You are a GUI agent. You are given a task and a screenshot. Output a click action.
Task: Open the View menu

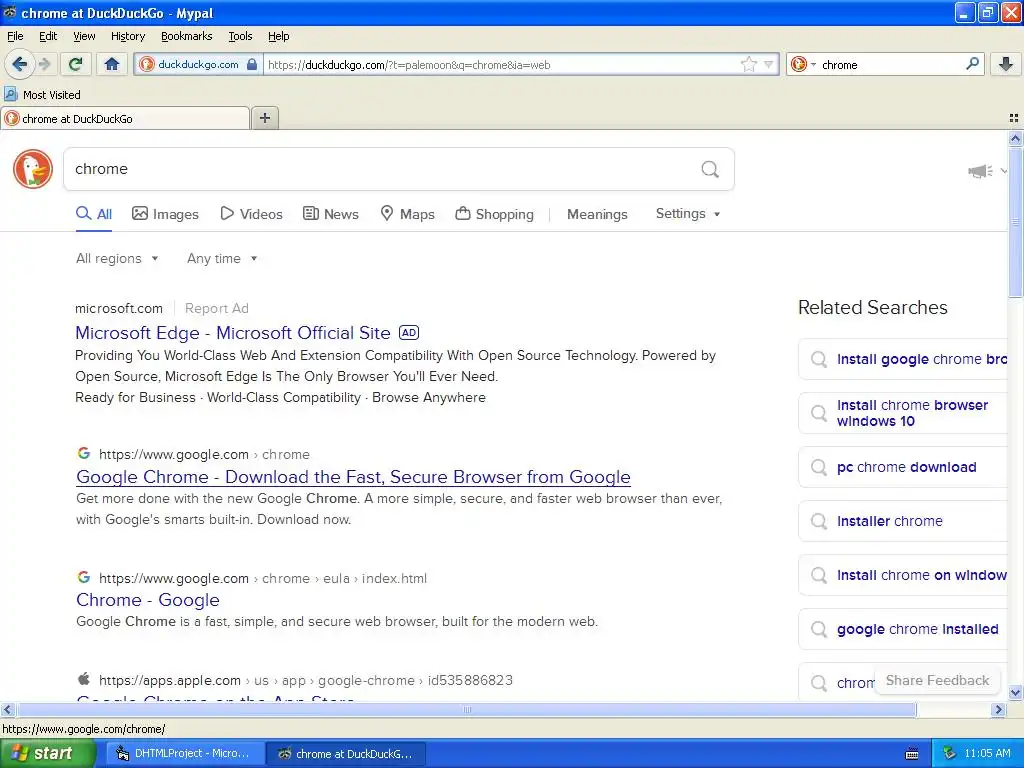[84, 36]
